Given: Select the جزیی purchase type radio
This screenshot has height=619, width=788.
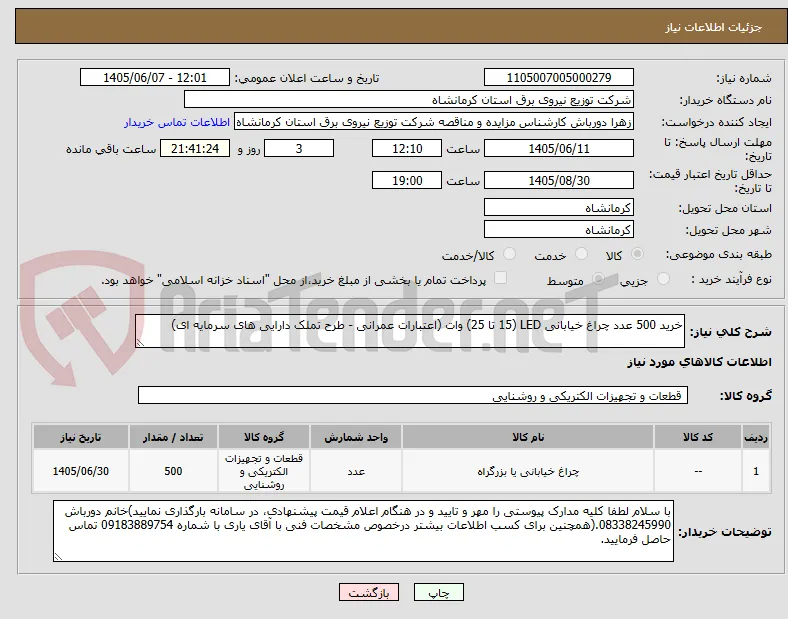Looking at the screenshot, I should click(x=663, y=278).
